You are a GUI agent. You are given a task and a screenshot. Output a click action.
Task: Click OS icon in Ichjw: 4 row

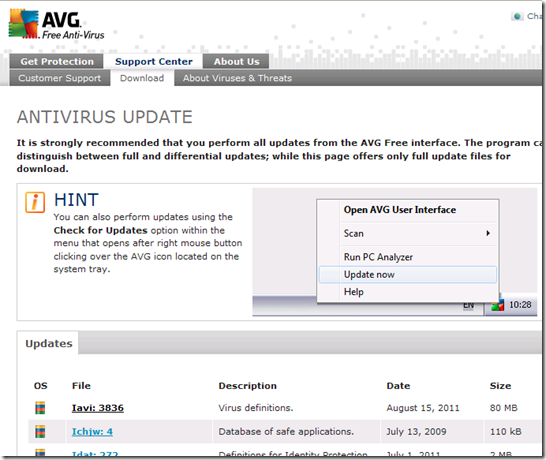[40, 431]
